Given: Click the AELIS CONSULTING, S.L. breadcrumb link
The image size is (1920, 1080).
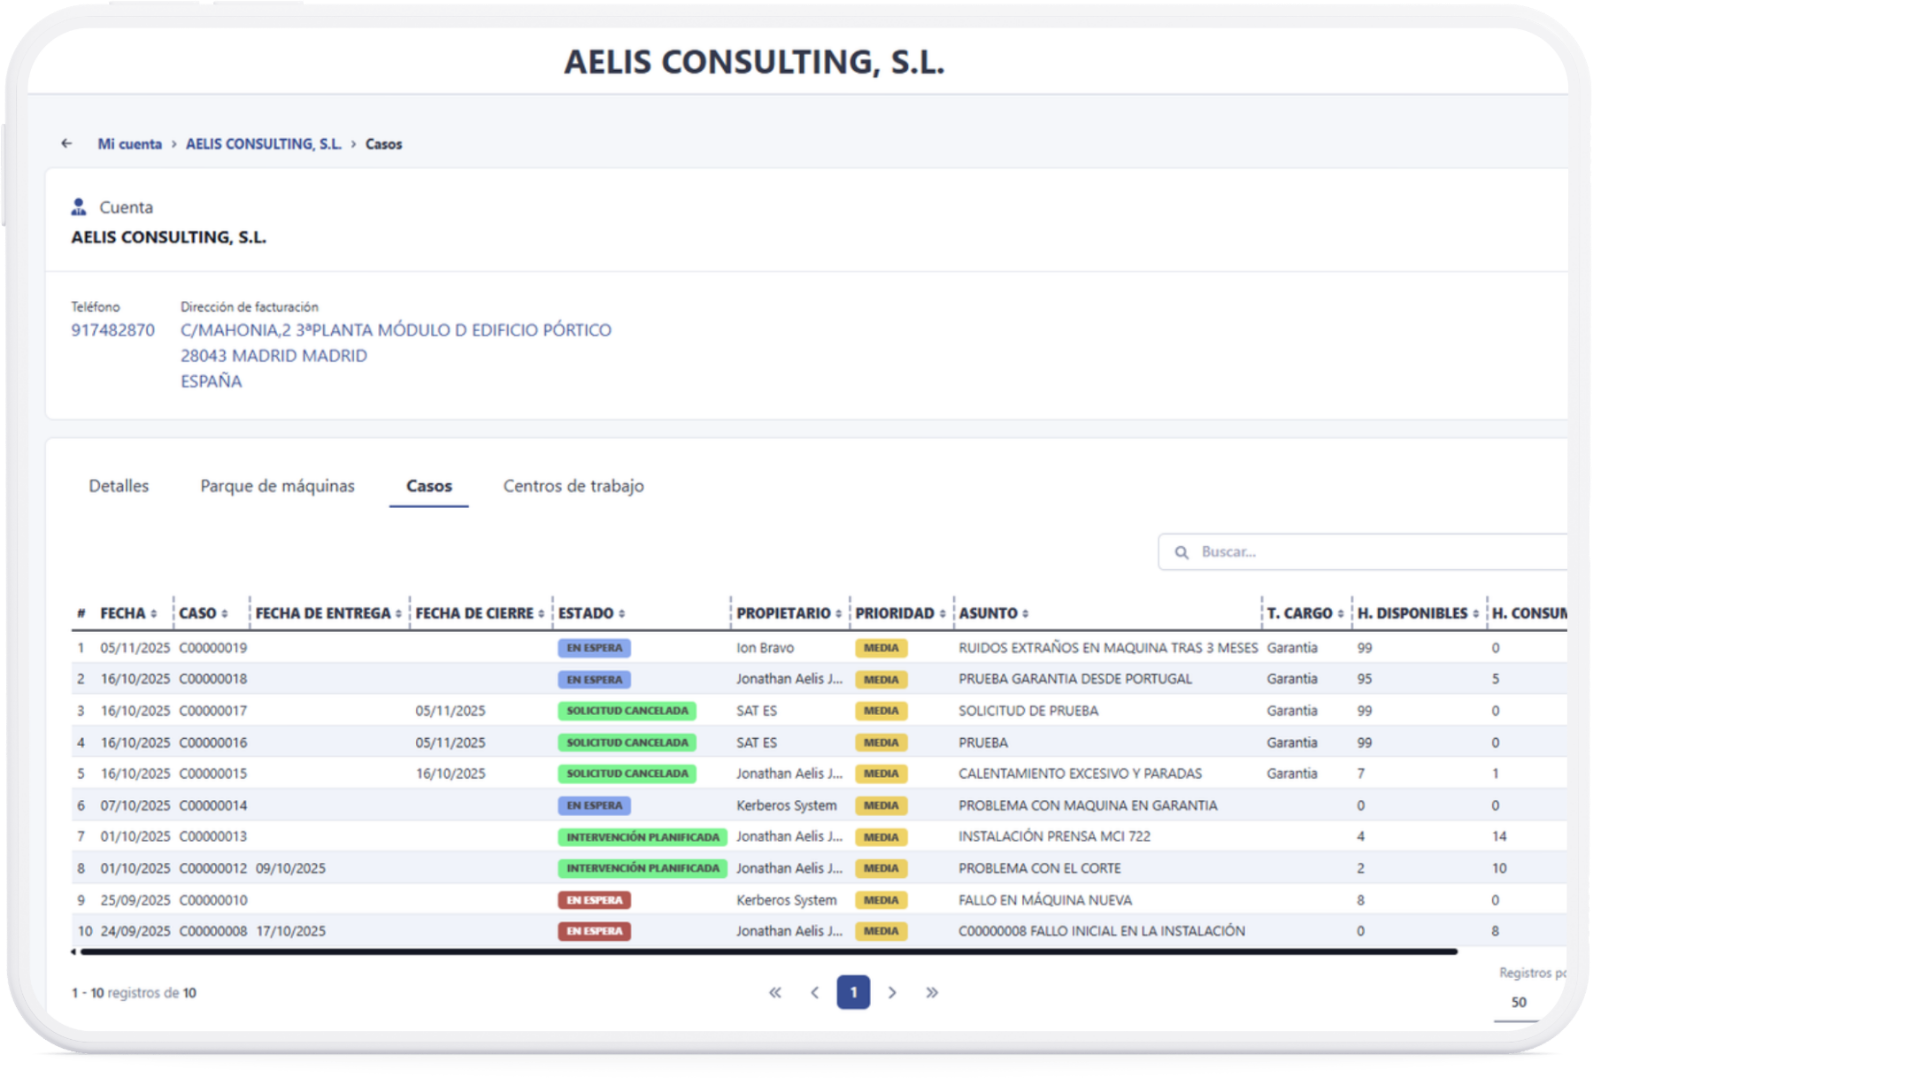Looking at the screenshot, I should 263,144.
